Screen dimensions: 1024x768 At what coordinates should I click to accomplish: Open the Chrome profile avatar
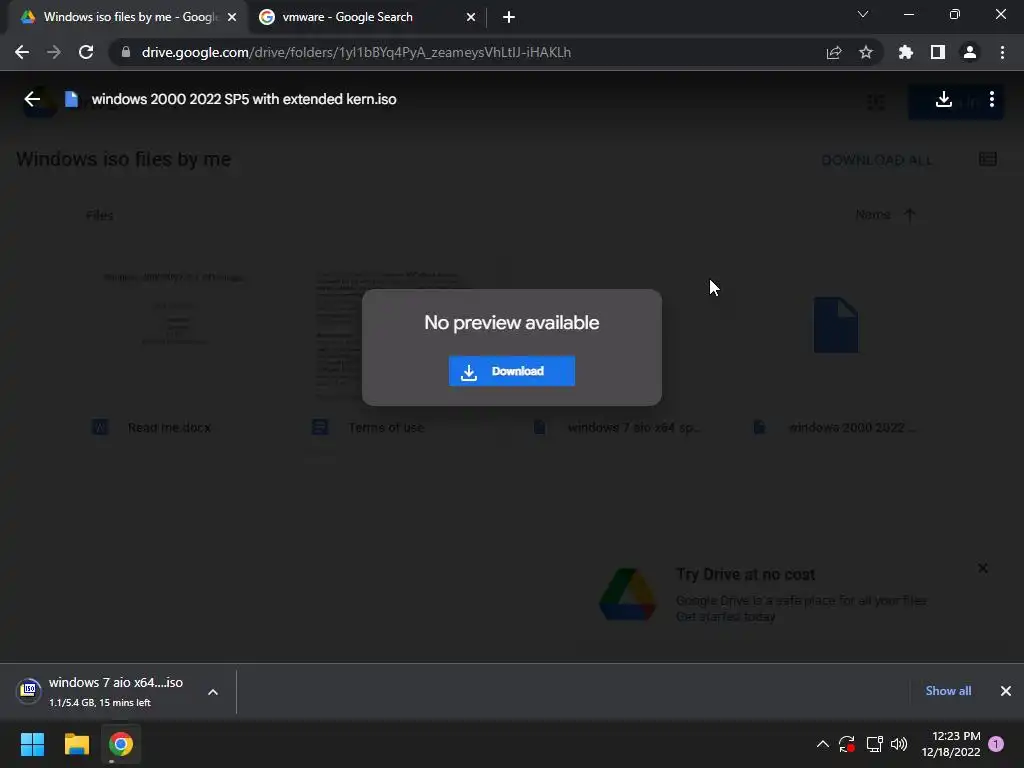[x=970, y=52]
